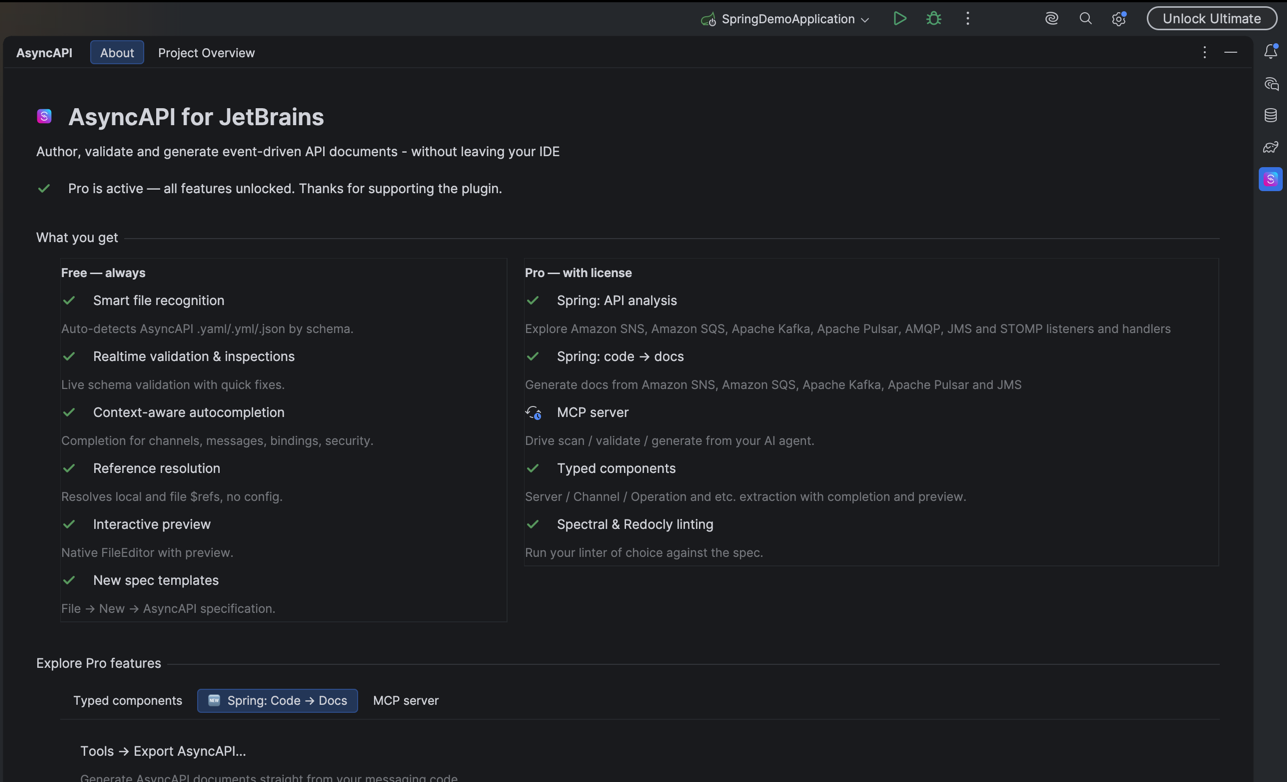Click the What you get section title
Screen dimensions: 1287x782
tap(77, 237)
